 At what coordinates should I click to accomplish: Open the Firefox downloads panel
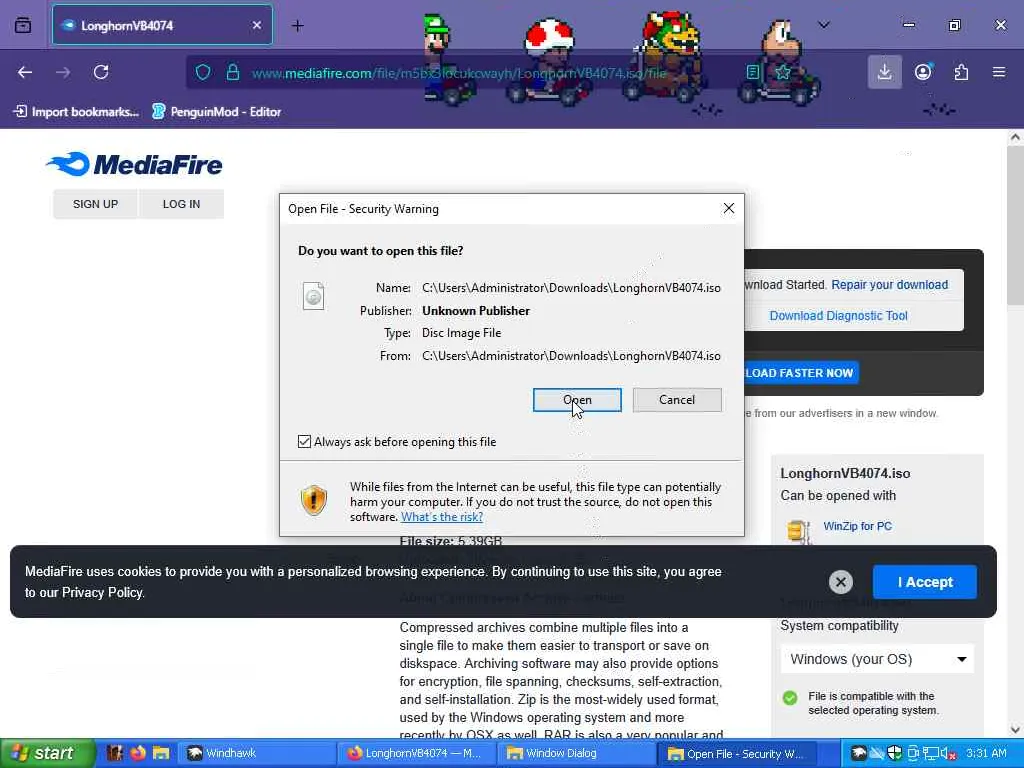885,72
